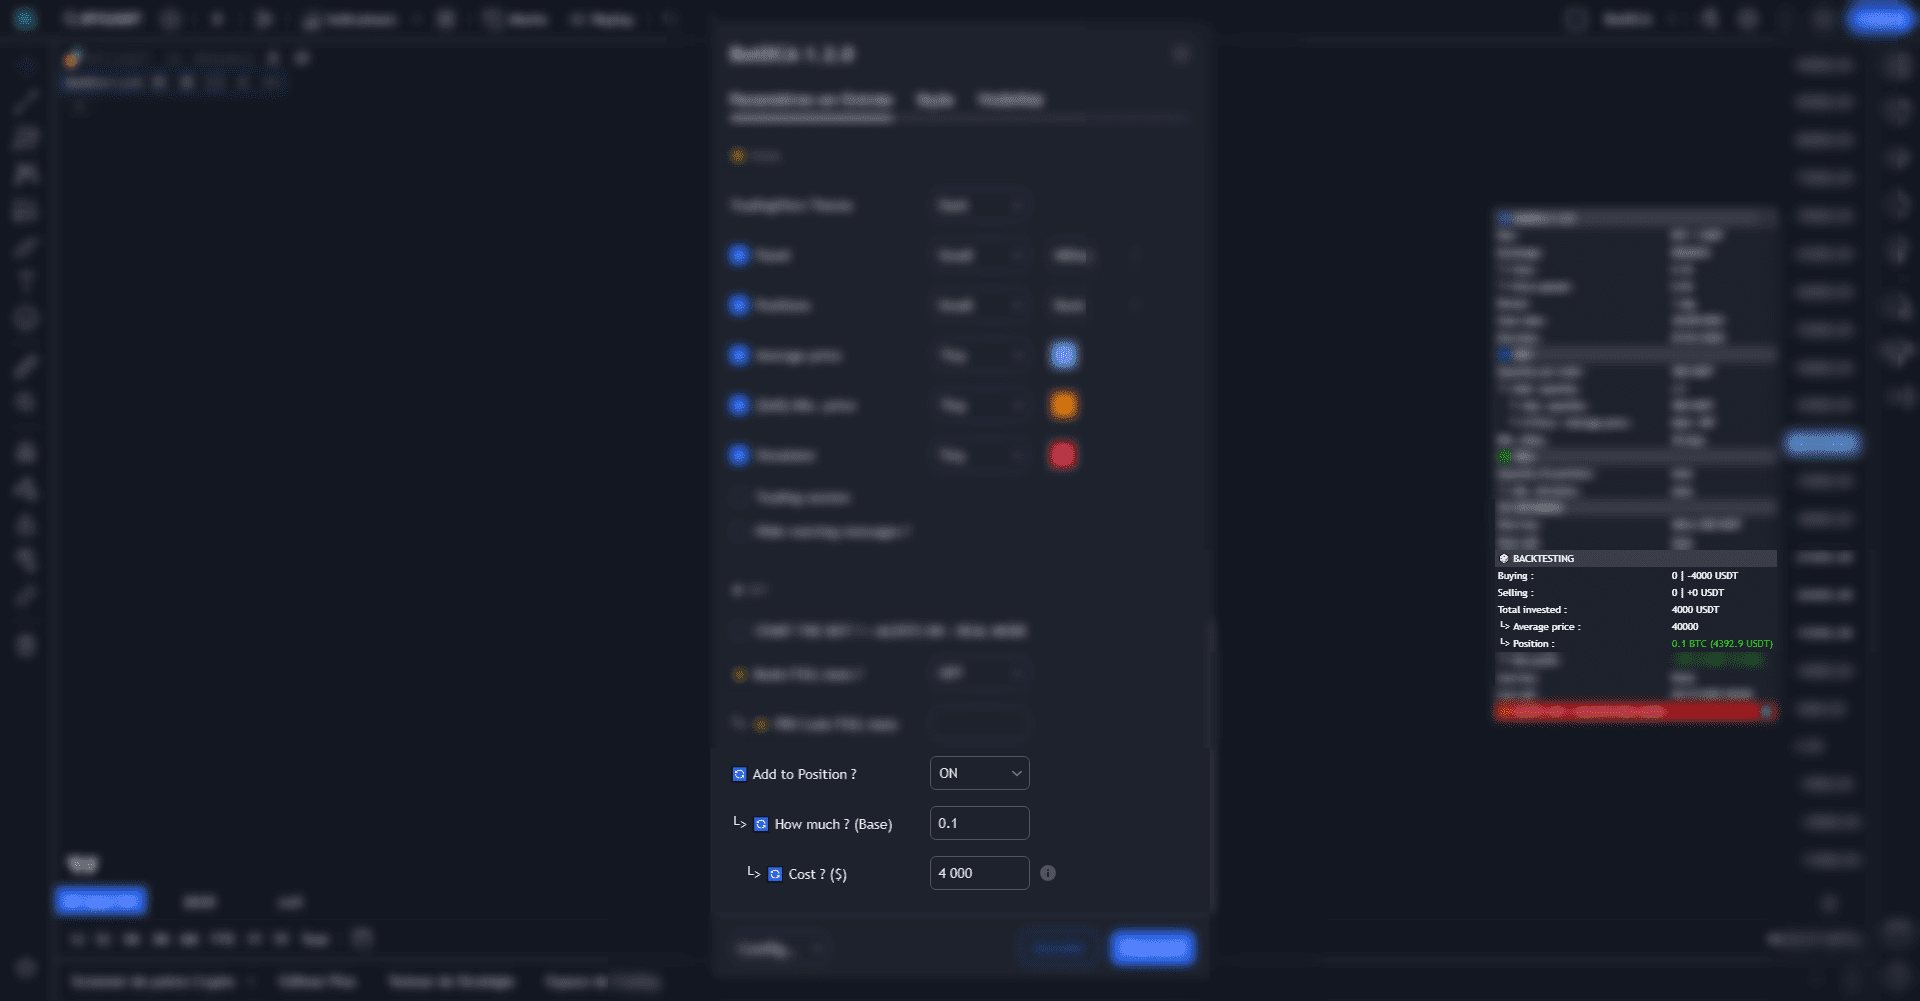
Task: Switch to the second tab in settings dialog
Action: (935, 100)
